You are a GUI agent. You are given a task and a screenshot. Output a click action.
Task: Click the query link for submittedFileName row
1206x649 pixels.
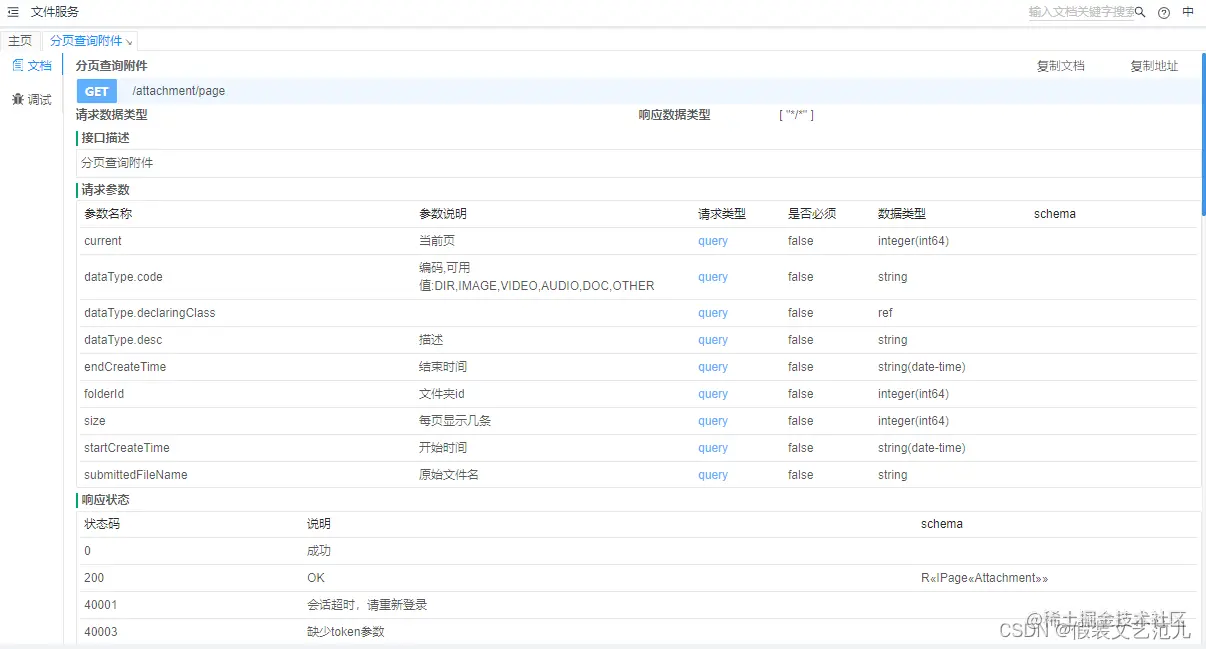click(712, 474)
